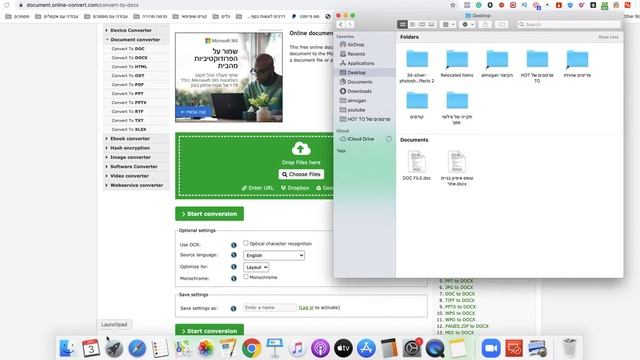
Task: Click info icon next to Use OCR
Action: [233, 245]
